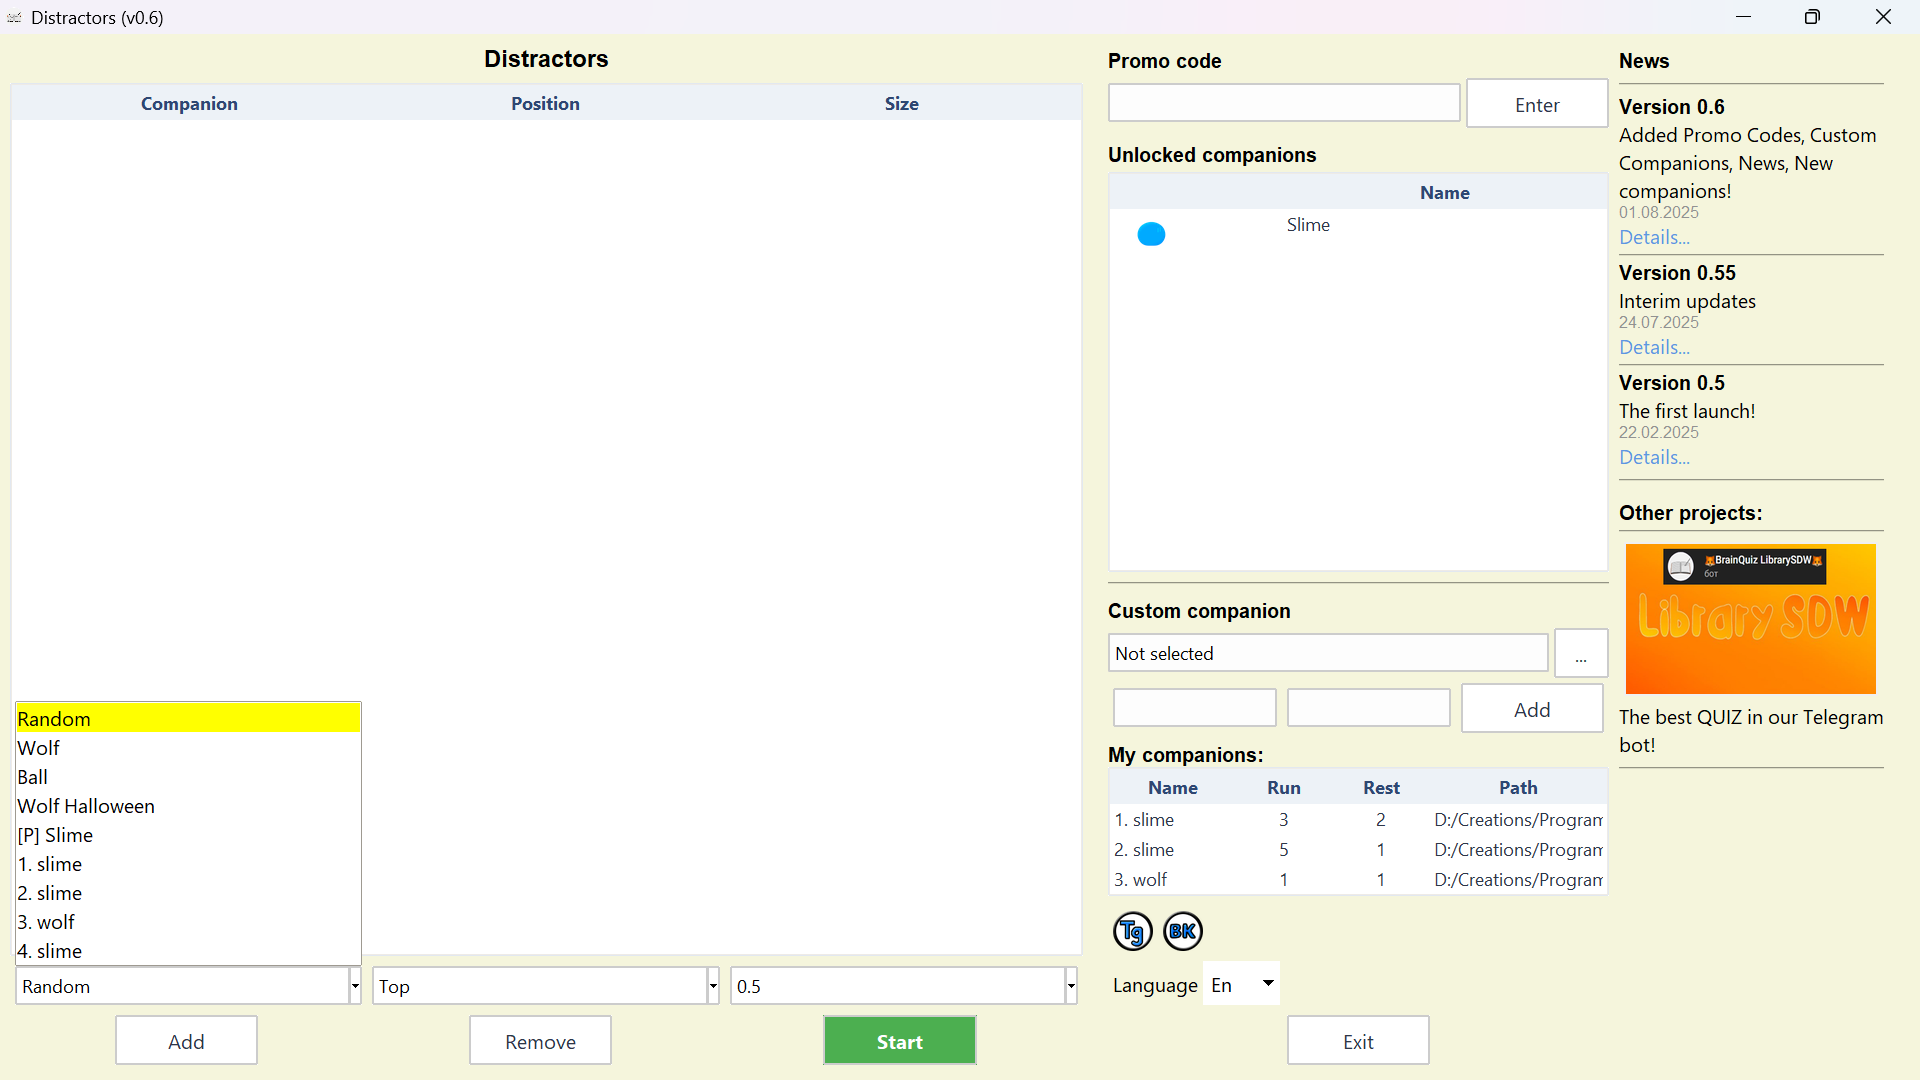Viewport: 1920px width, 1080px height.
Task: Select 3. wolf from the dropdown list
Action: point(46,922)
